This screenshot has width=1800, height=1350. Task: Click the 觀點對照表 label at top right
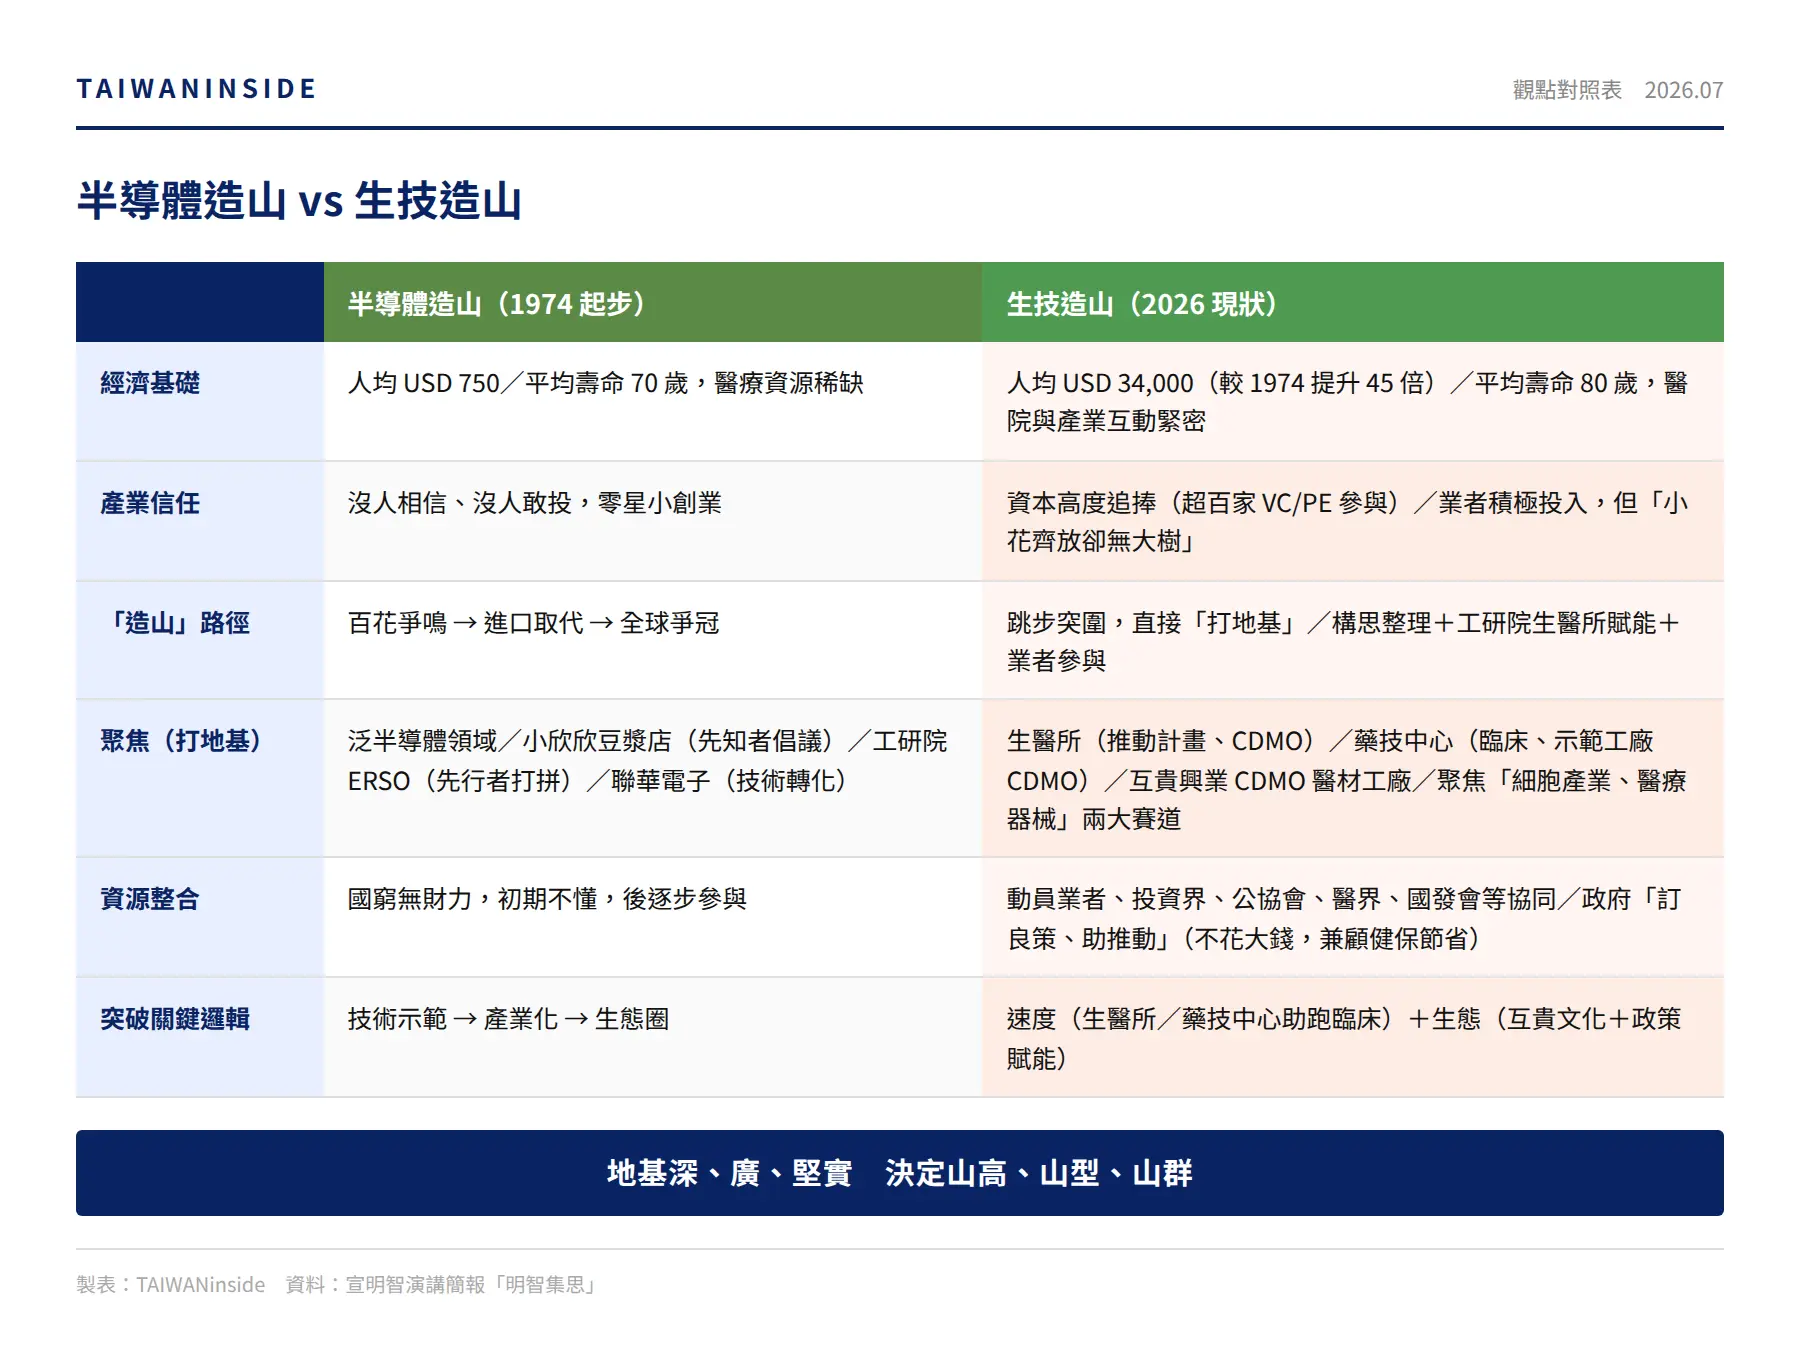pyautogui.click(x=1567, y=90)
